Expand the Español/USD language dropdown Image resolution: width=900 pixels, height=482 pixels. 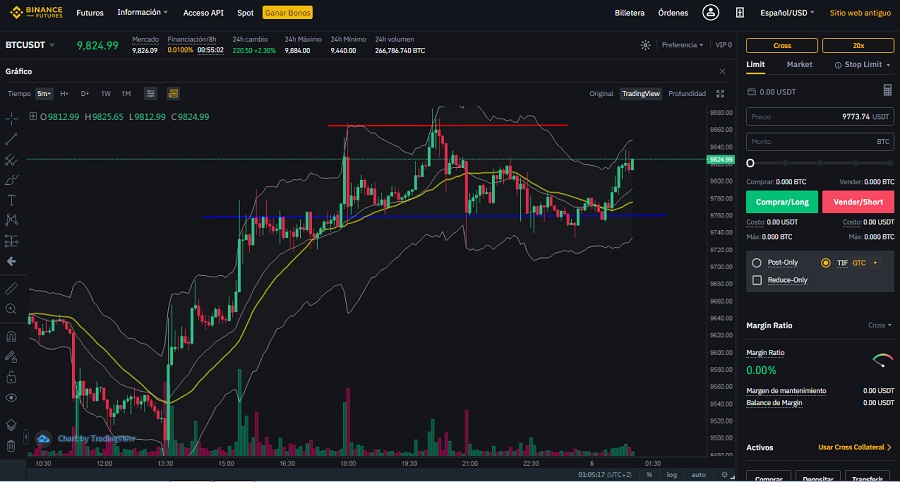(787, 13)
